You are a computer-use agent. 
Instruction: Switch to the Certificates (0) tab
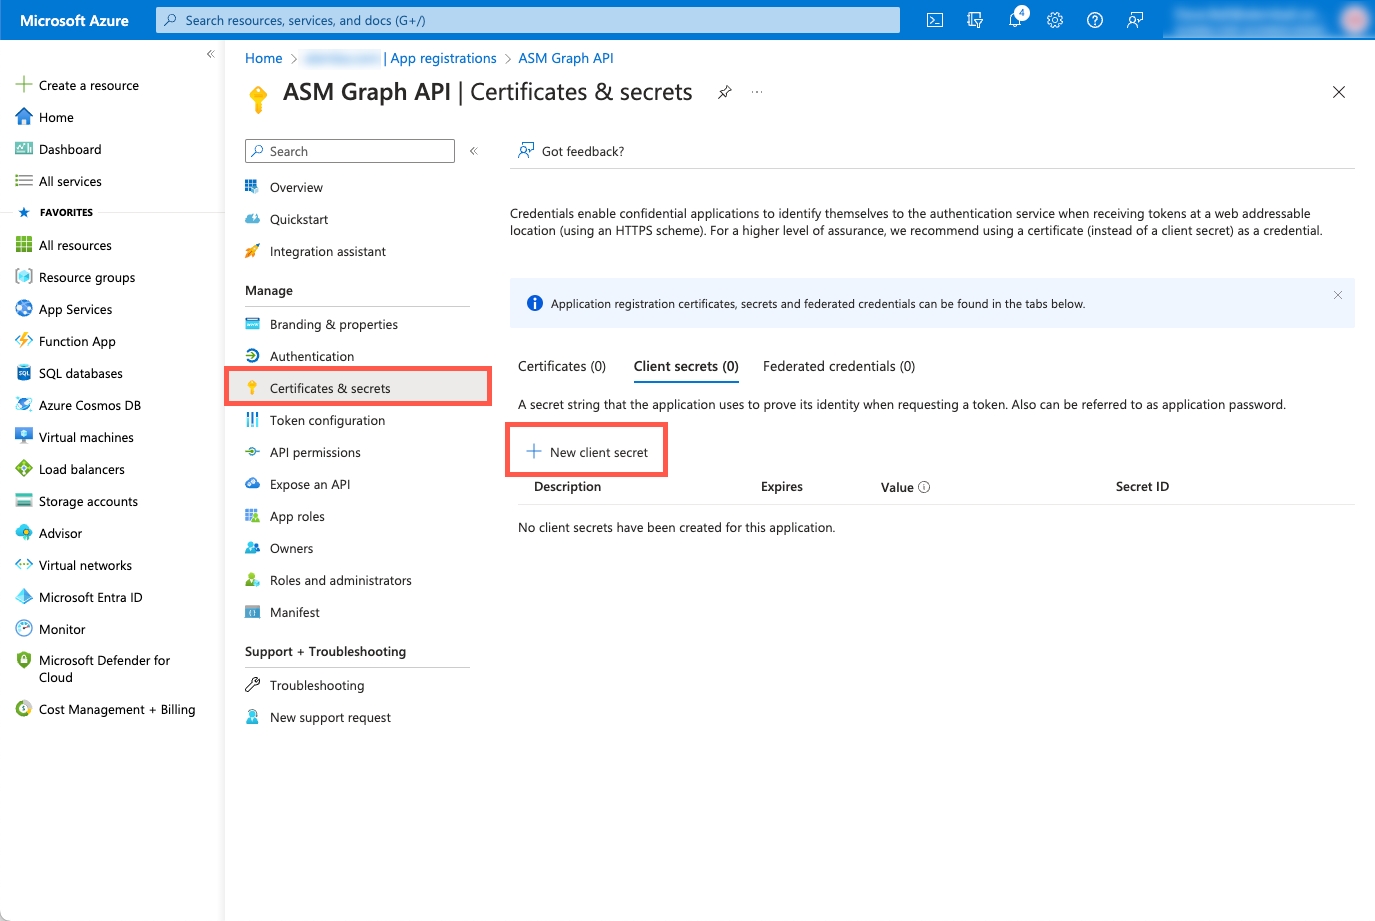coord(562,366)
